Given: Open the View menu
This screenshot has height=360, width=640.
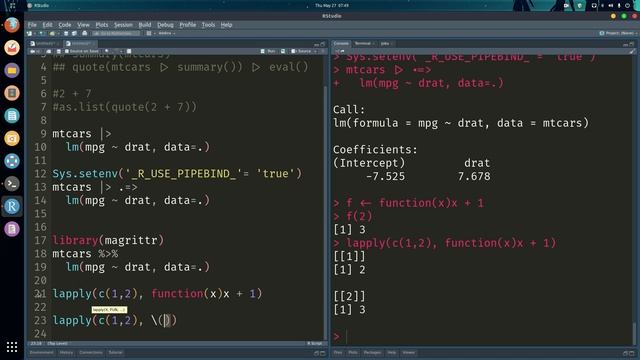Looking at the screenshot, I should tap(83, 25).
